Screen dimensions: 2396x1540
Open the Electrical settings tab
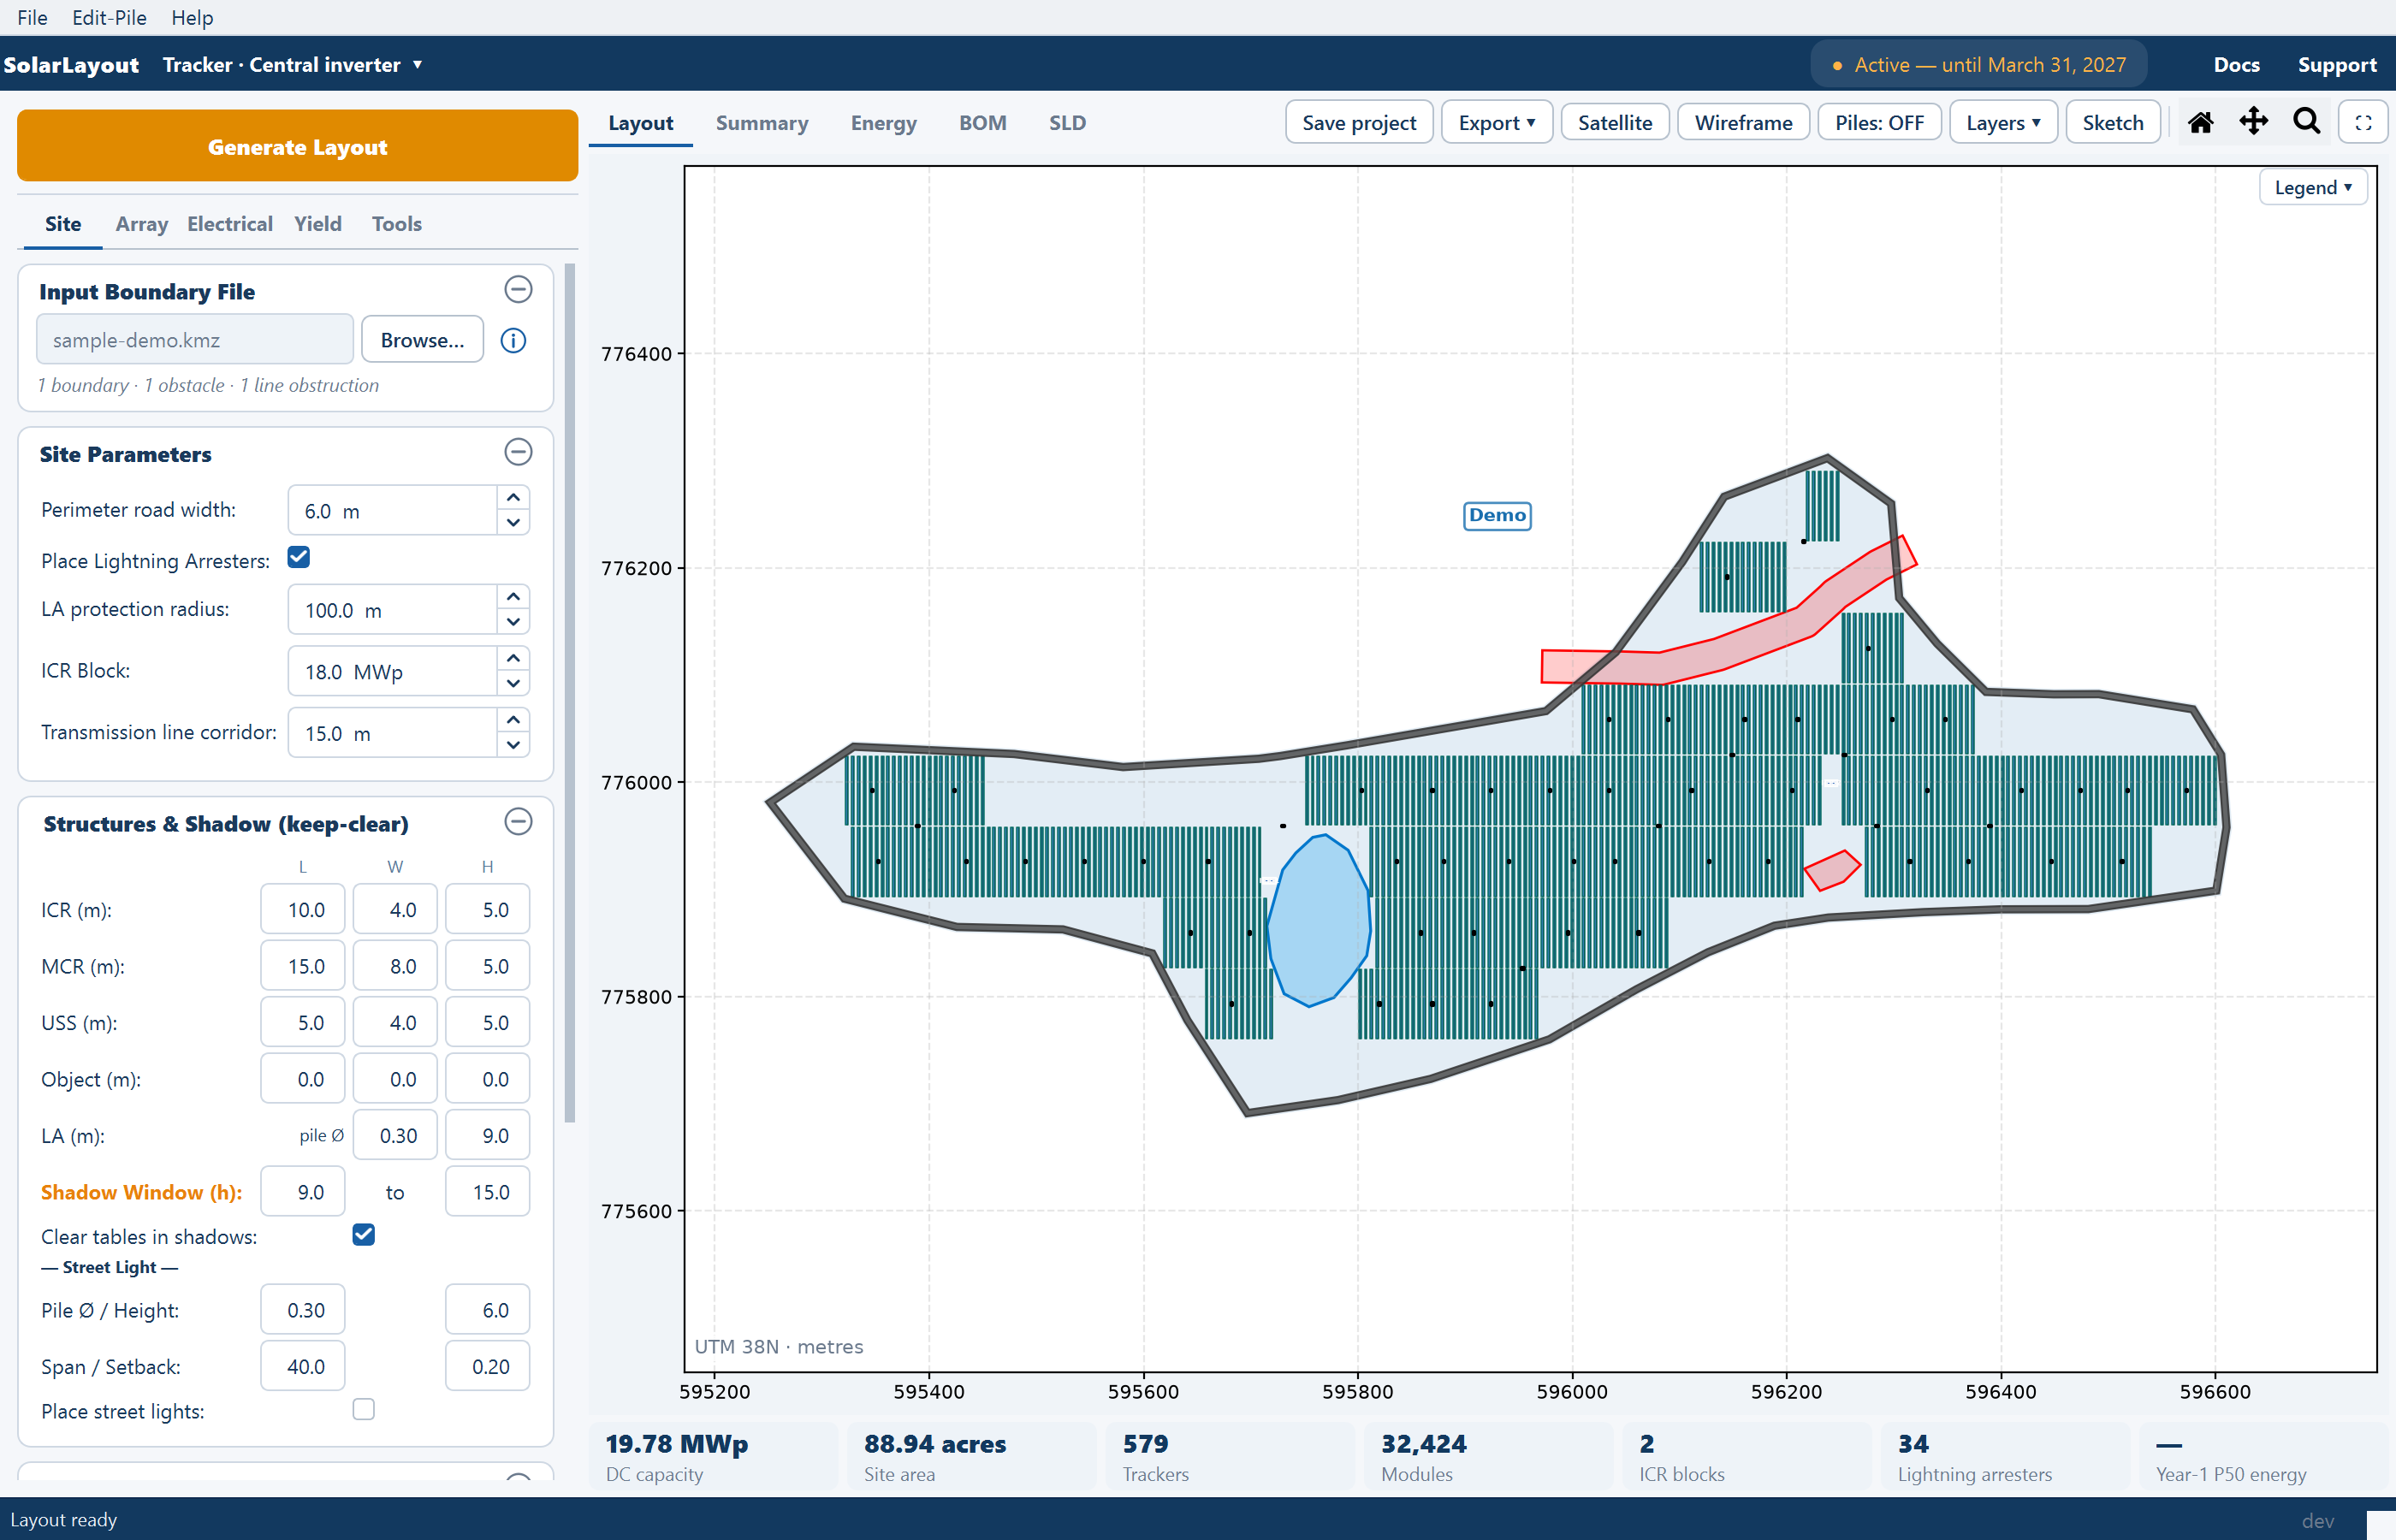pos(230,224)
